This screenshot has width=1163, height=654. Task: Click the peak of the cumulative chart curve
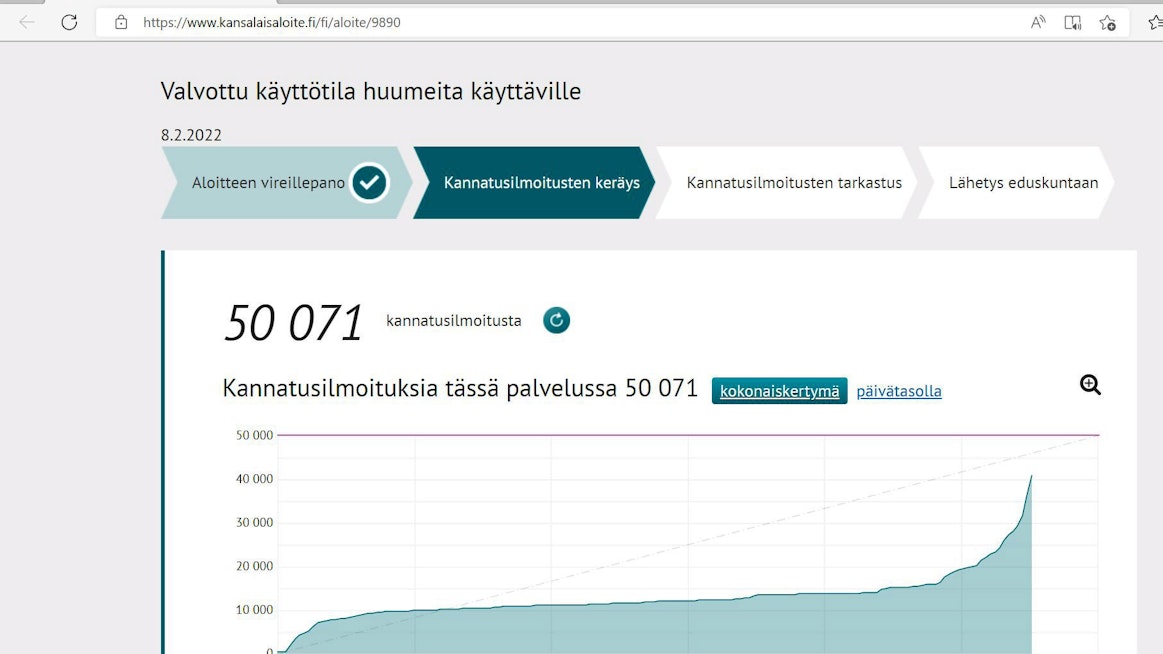pos(1031,477)
